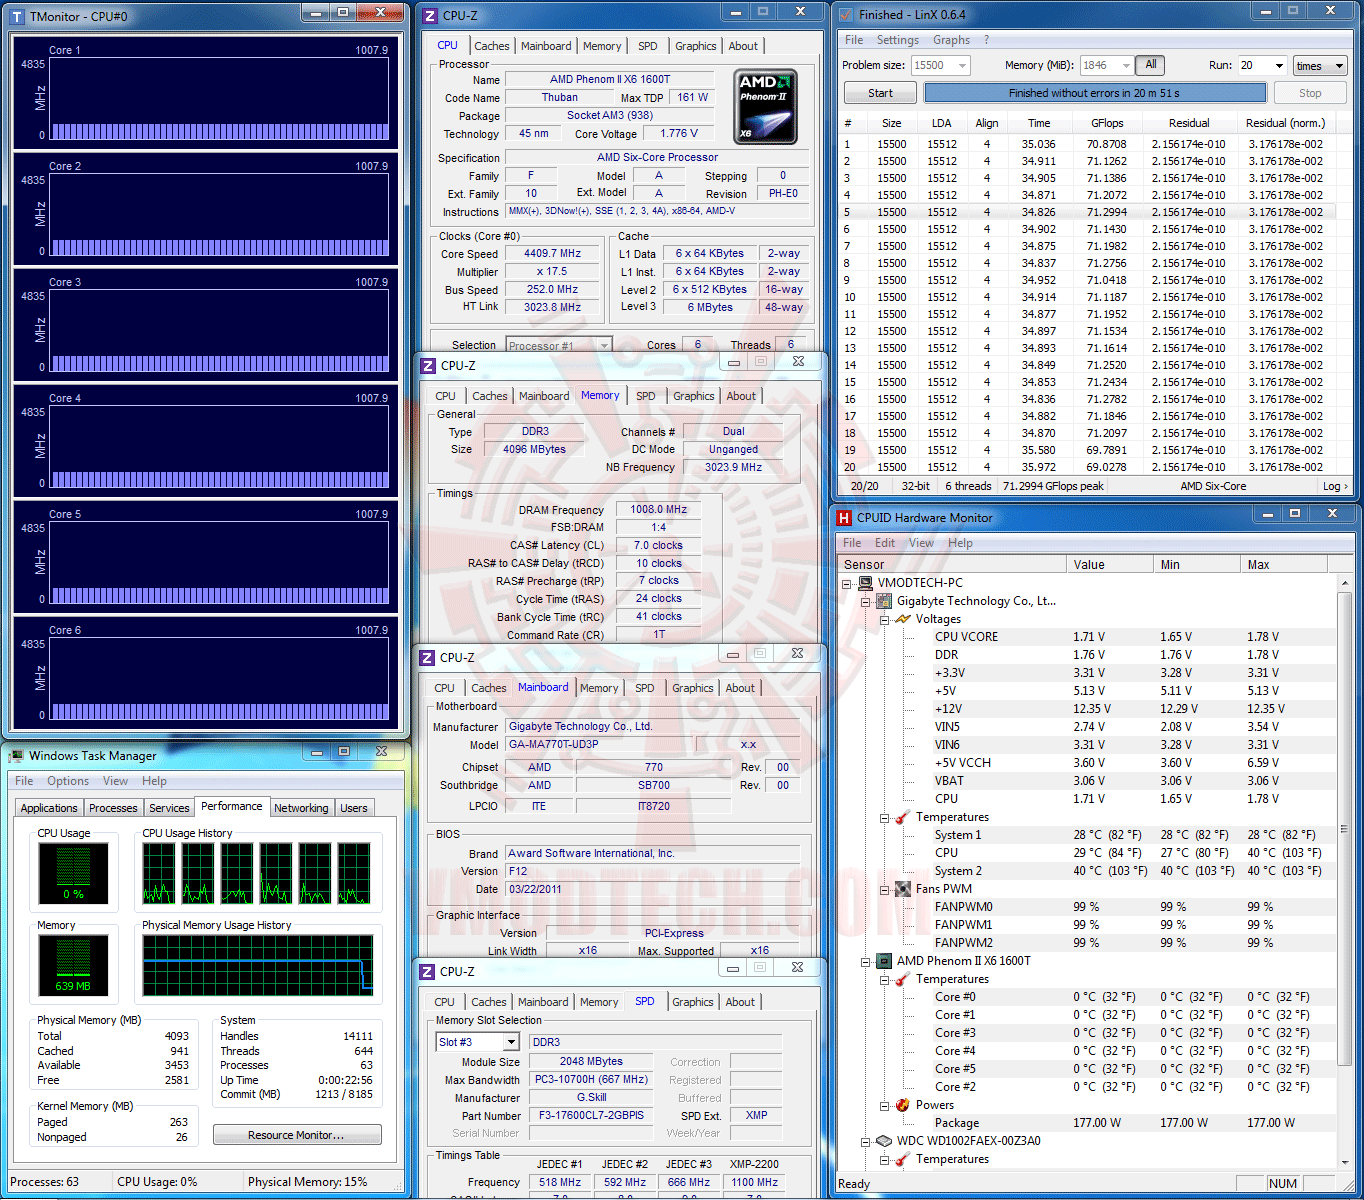This screenshot has height=1200, width=1364.
Task: Click the Voltages lightning bolt icon
Action: pyautogui.click(x=903, y=619)
